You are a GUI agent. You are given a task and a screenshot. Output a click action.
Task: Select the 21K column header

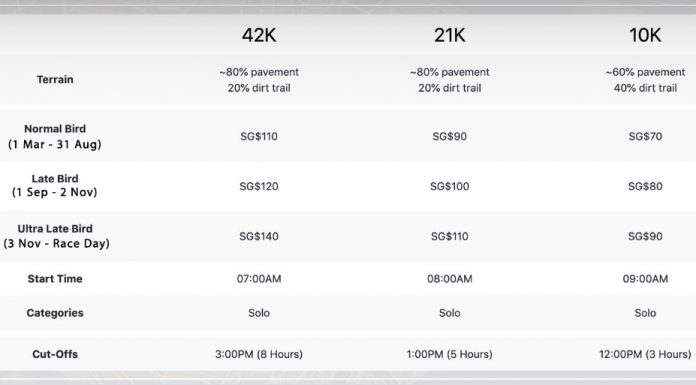(x=450, y=35)
